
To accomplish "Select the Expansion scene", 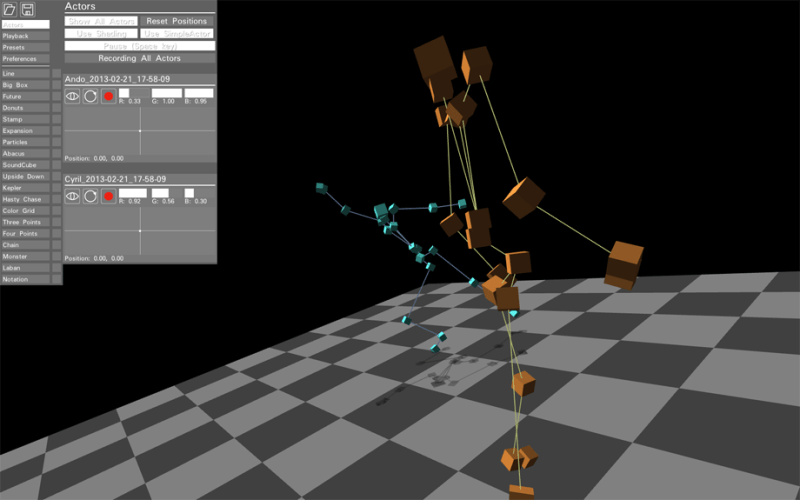I will 26,131.
